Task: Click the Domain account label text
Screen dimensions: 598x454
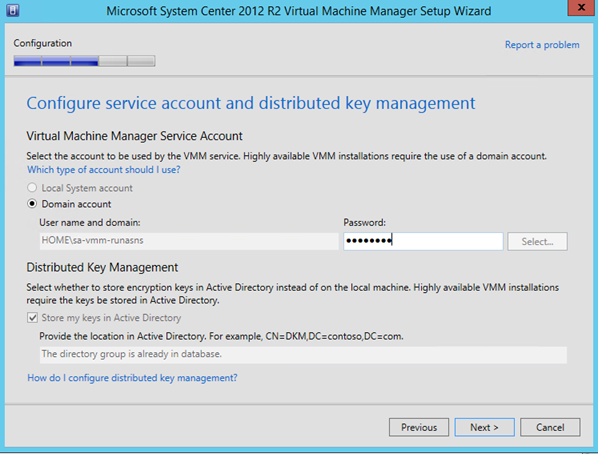Action: (76, 204)
